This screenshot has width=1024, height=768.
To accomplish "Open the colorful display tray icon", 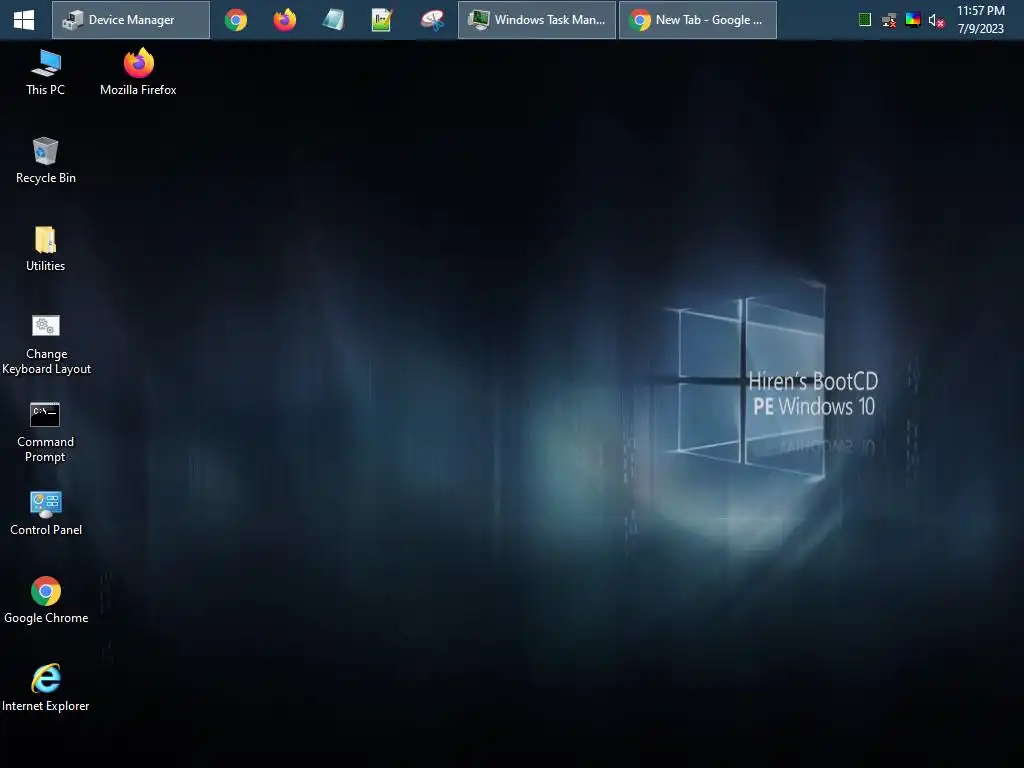I will point(913,20).
